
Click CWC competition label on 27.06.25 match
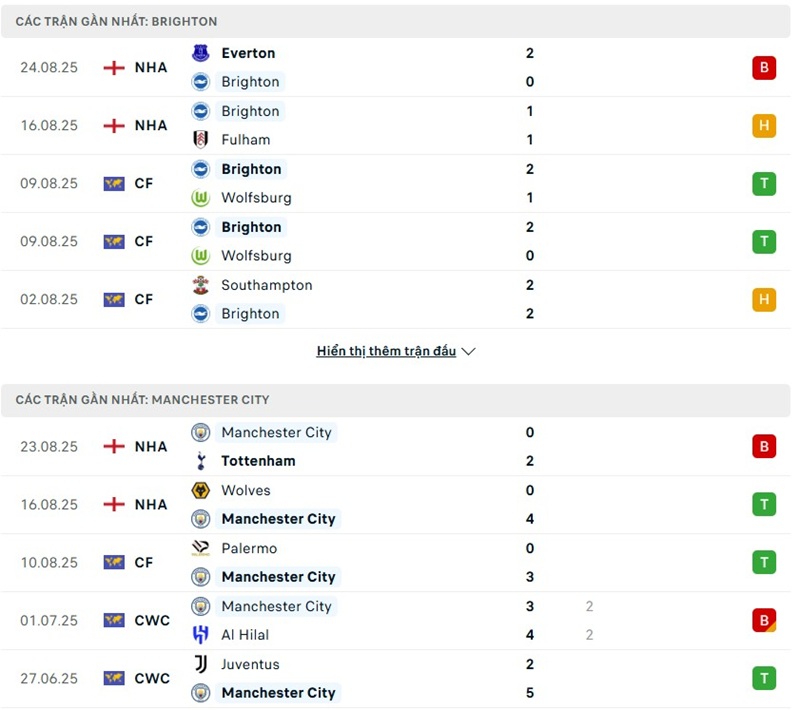pyautogui.click(x=152, y=679)
